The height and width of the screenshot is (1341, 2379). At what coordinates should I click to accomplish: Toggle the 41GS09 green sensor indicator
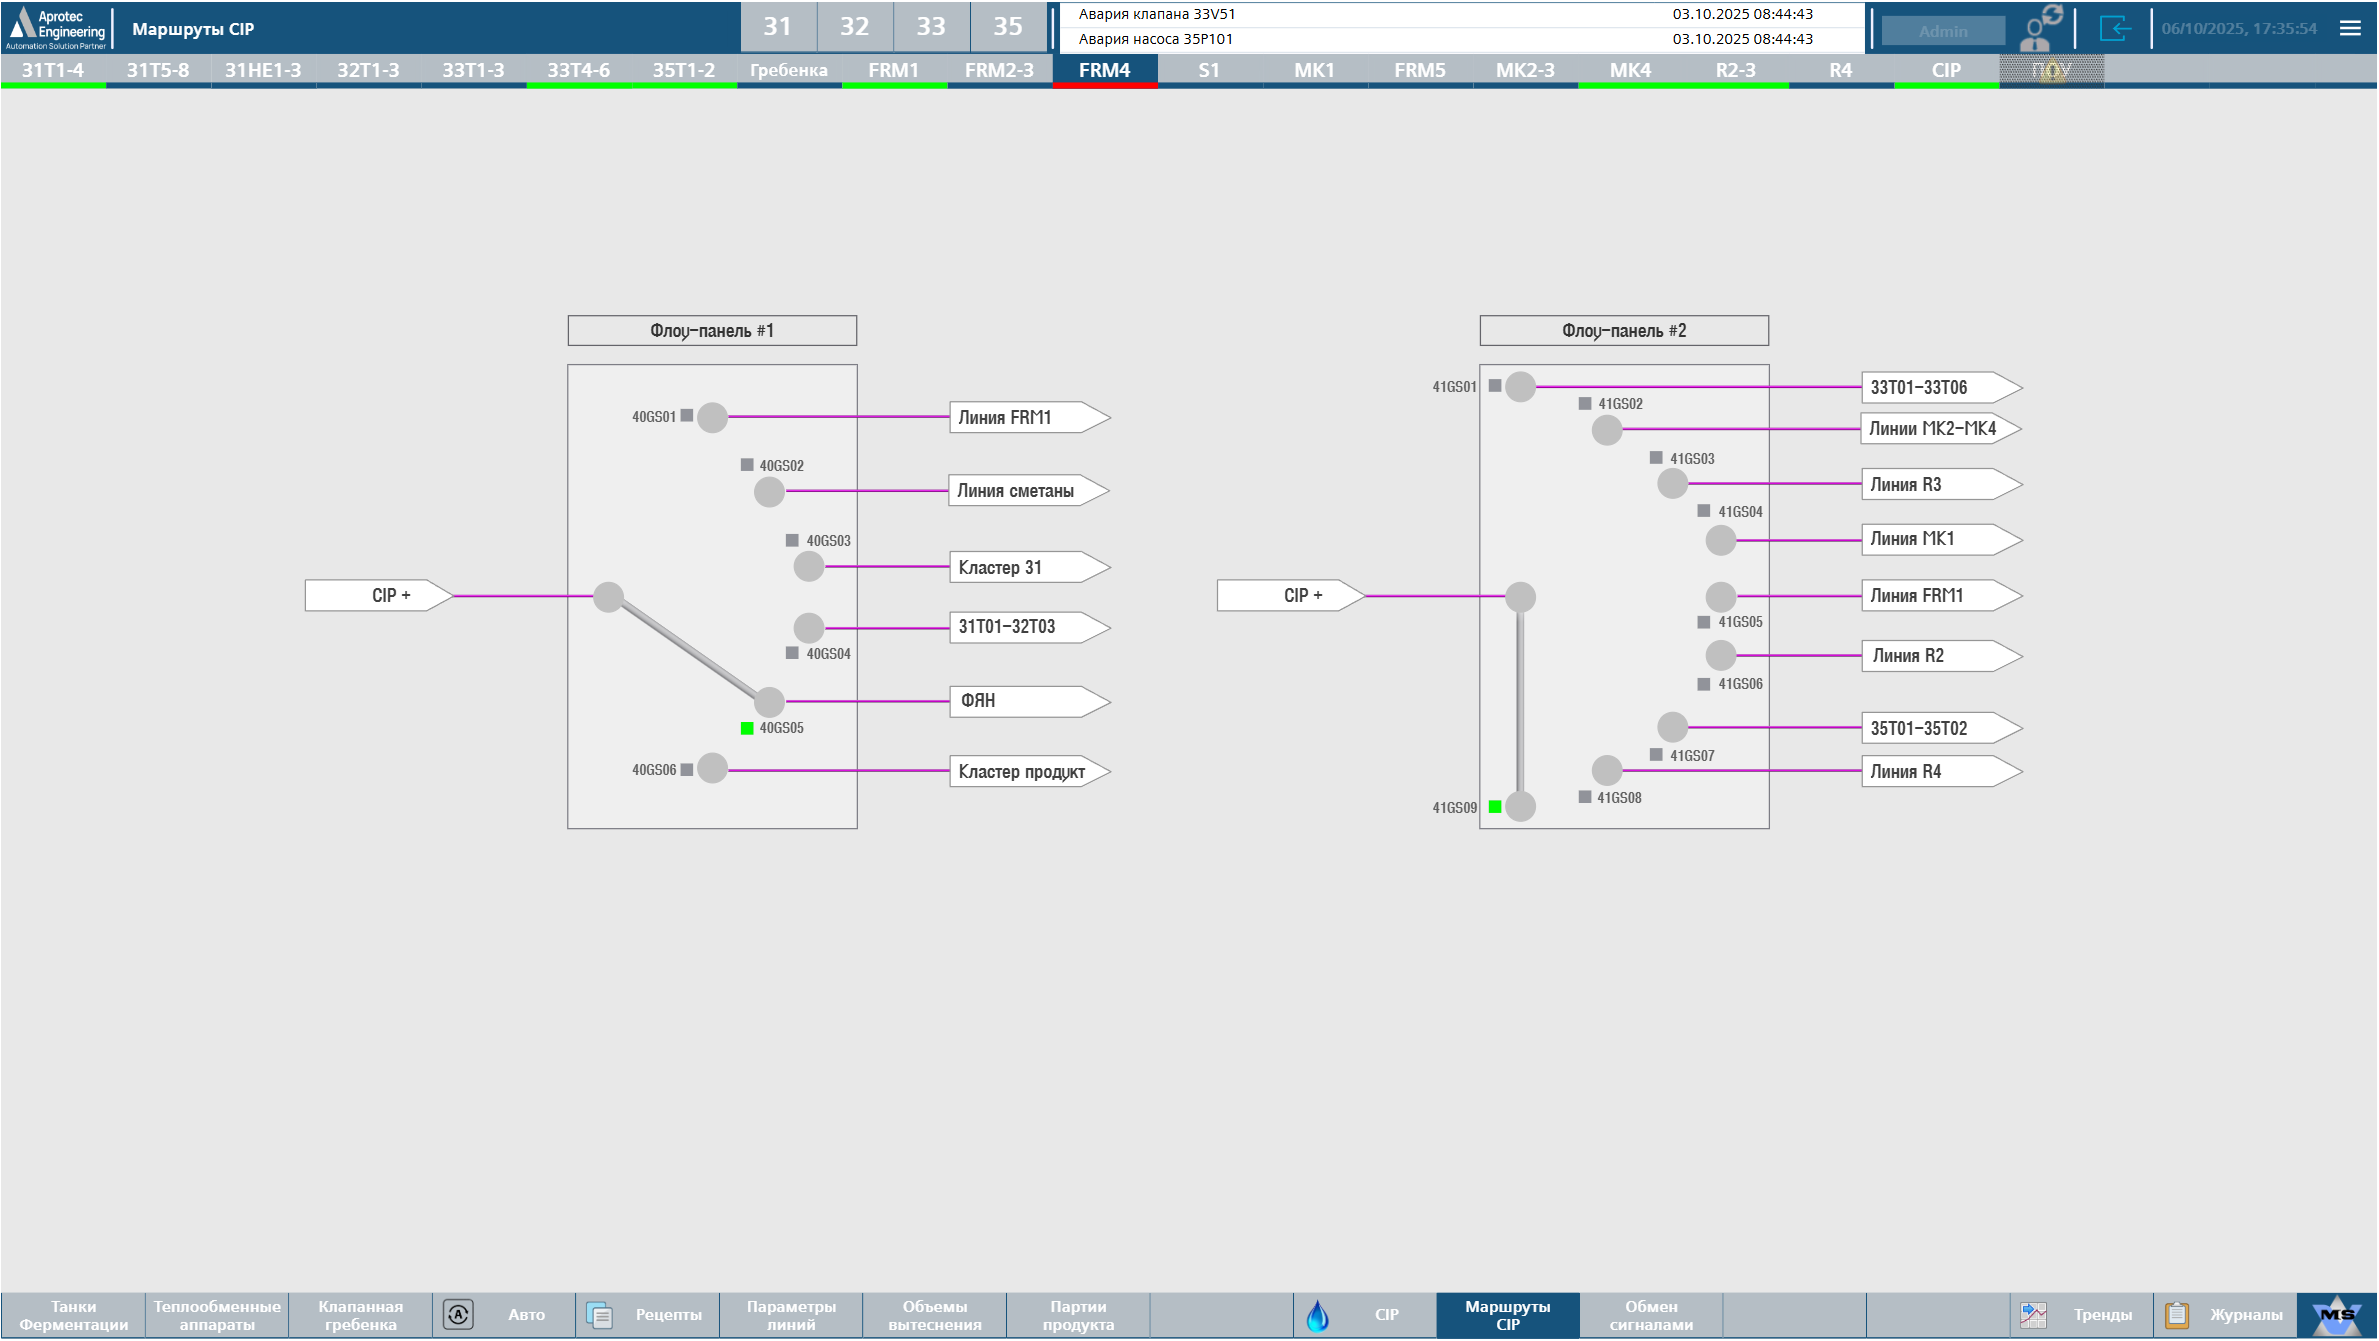click(1495, 807)
